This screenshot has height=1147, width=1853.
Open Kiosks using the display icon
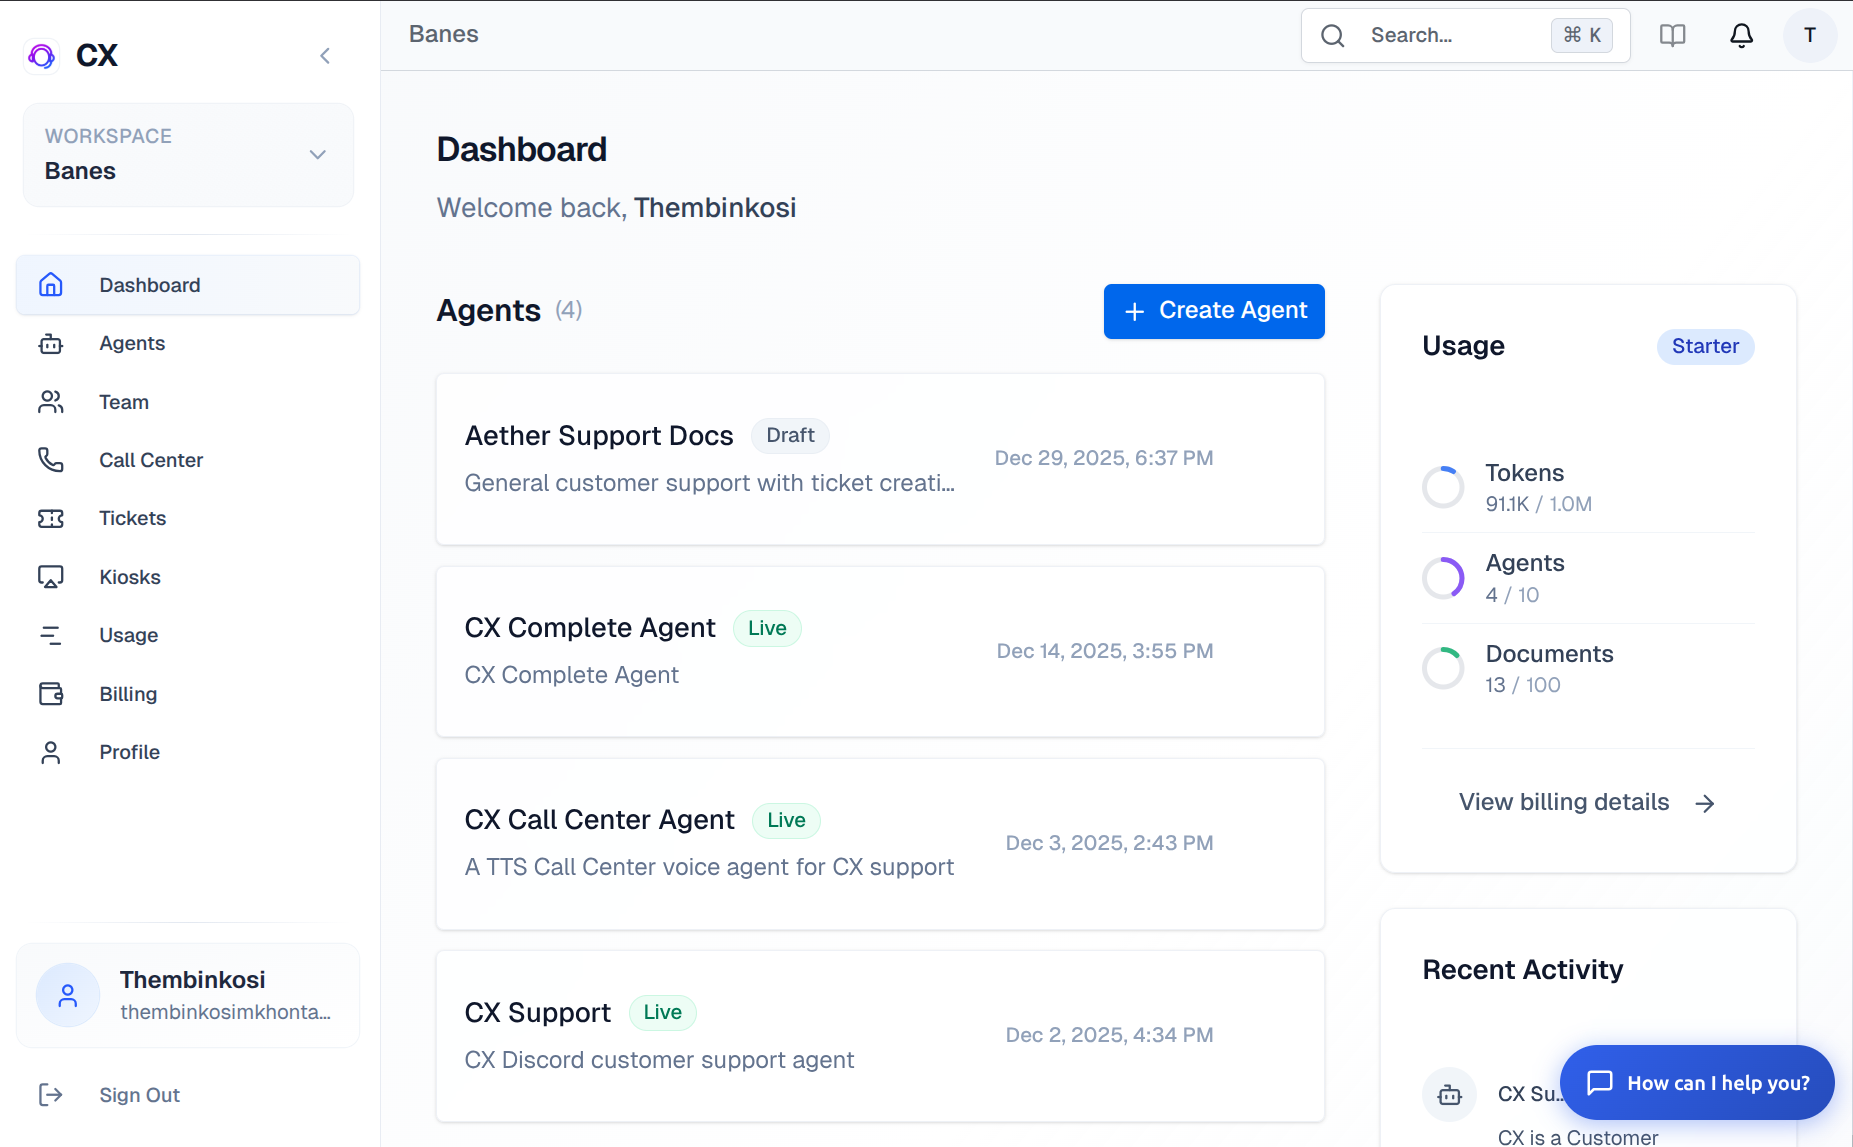pyautogui.click(x=51, y=576)
